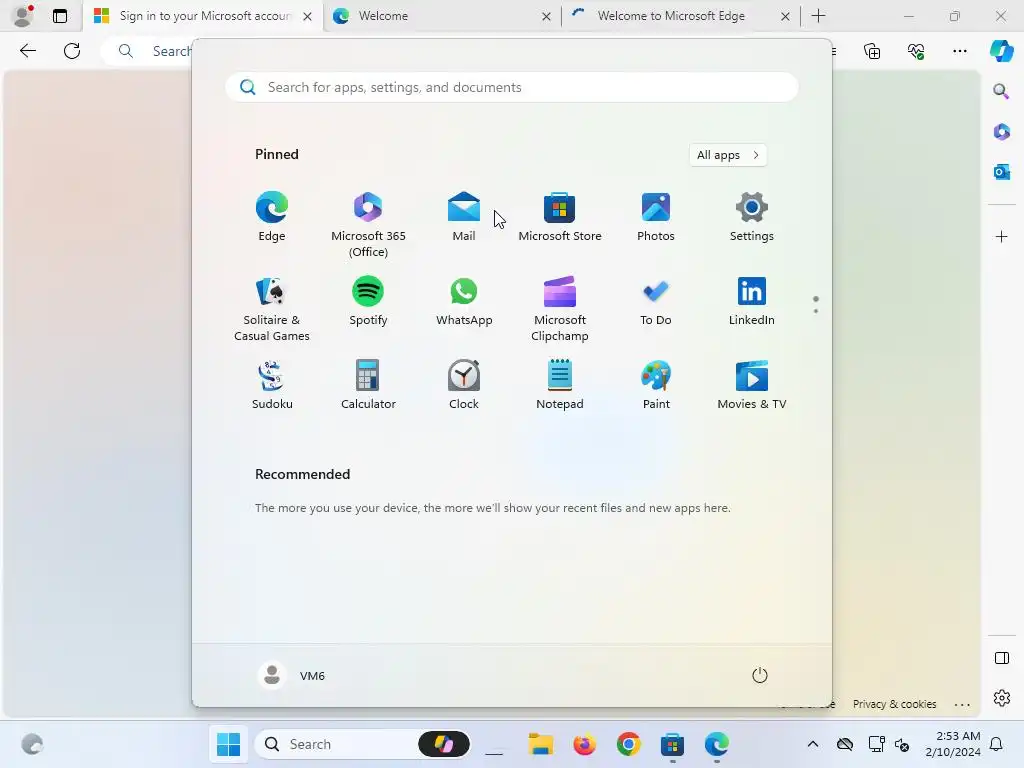This screenshot has height=768, width=1024.
Task: Open Microsoft Clipchamp
Action: pyautogui.click(x=560, y=308)
